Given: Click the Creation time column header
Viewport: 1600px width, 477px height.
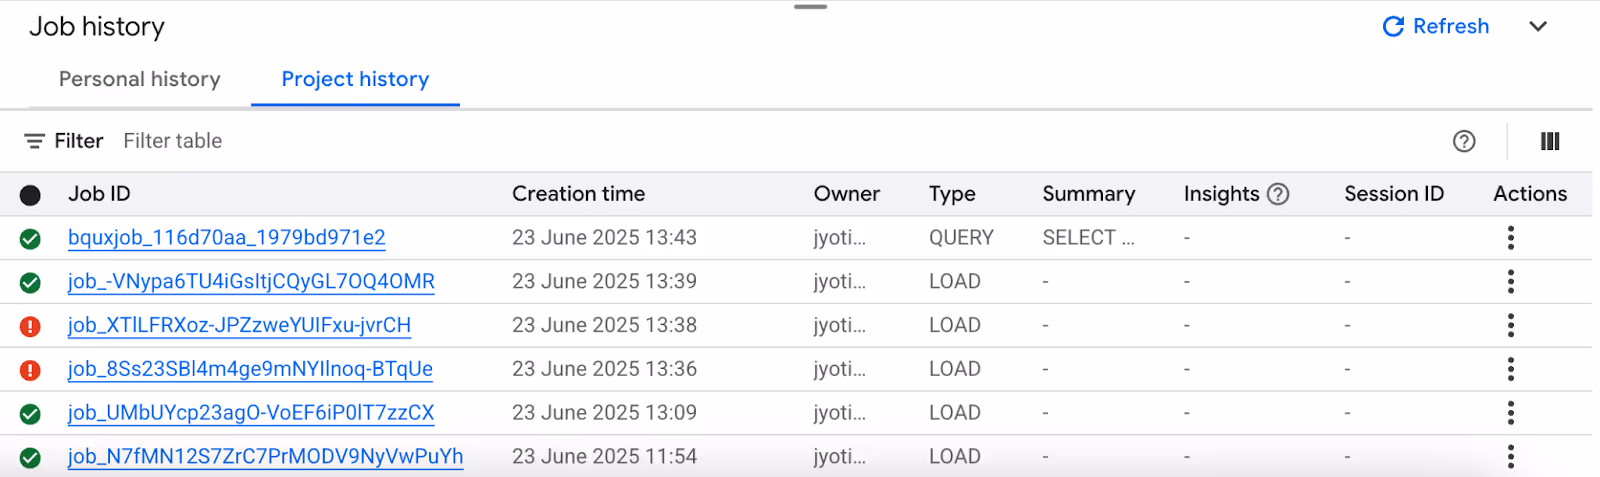Looking at the screenshot, I should (x=578, y=194).
